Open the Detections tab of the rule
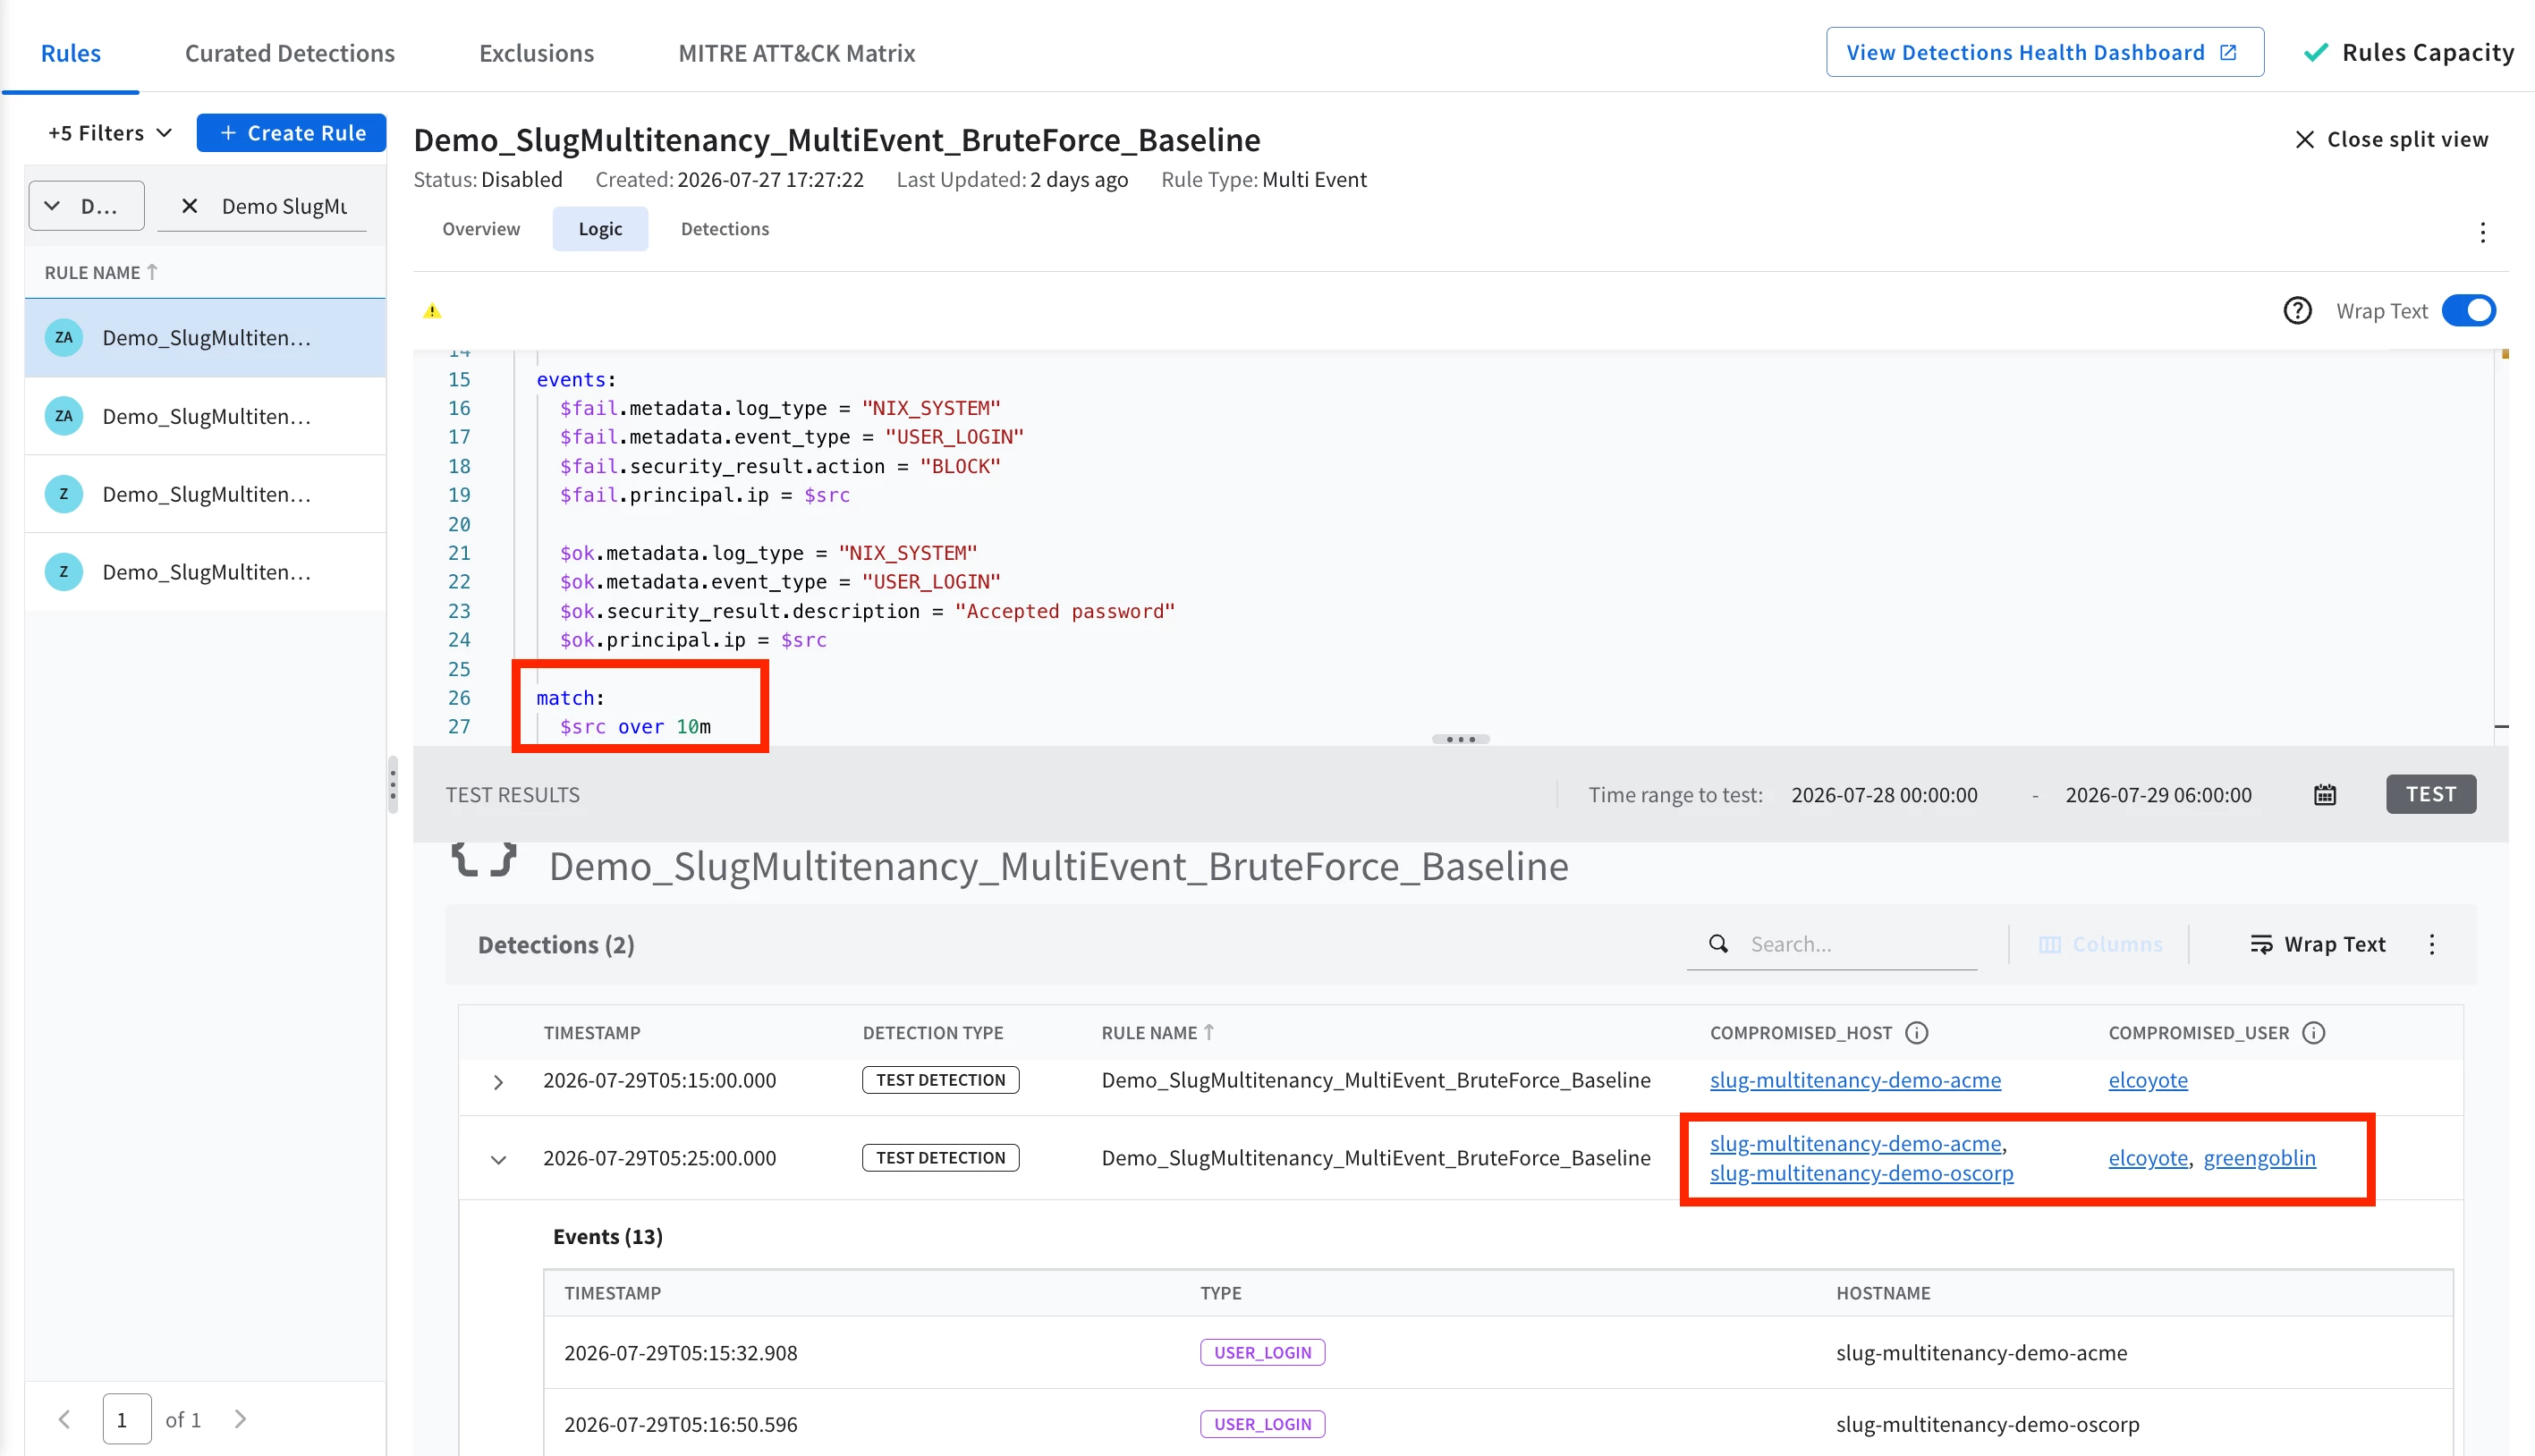Viewport: 2535px width, 1456px height. click(x=725, y=229)
